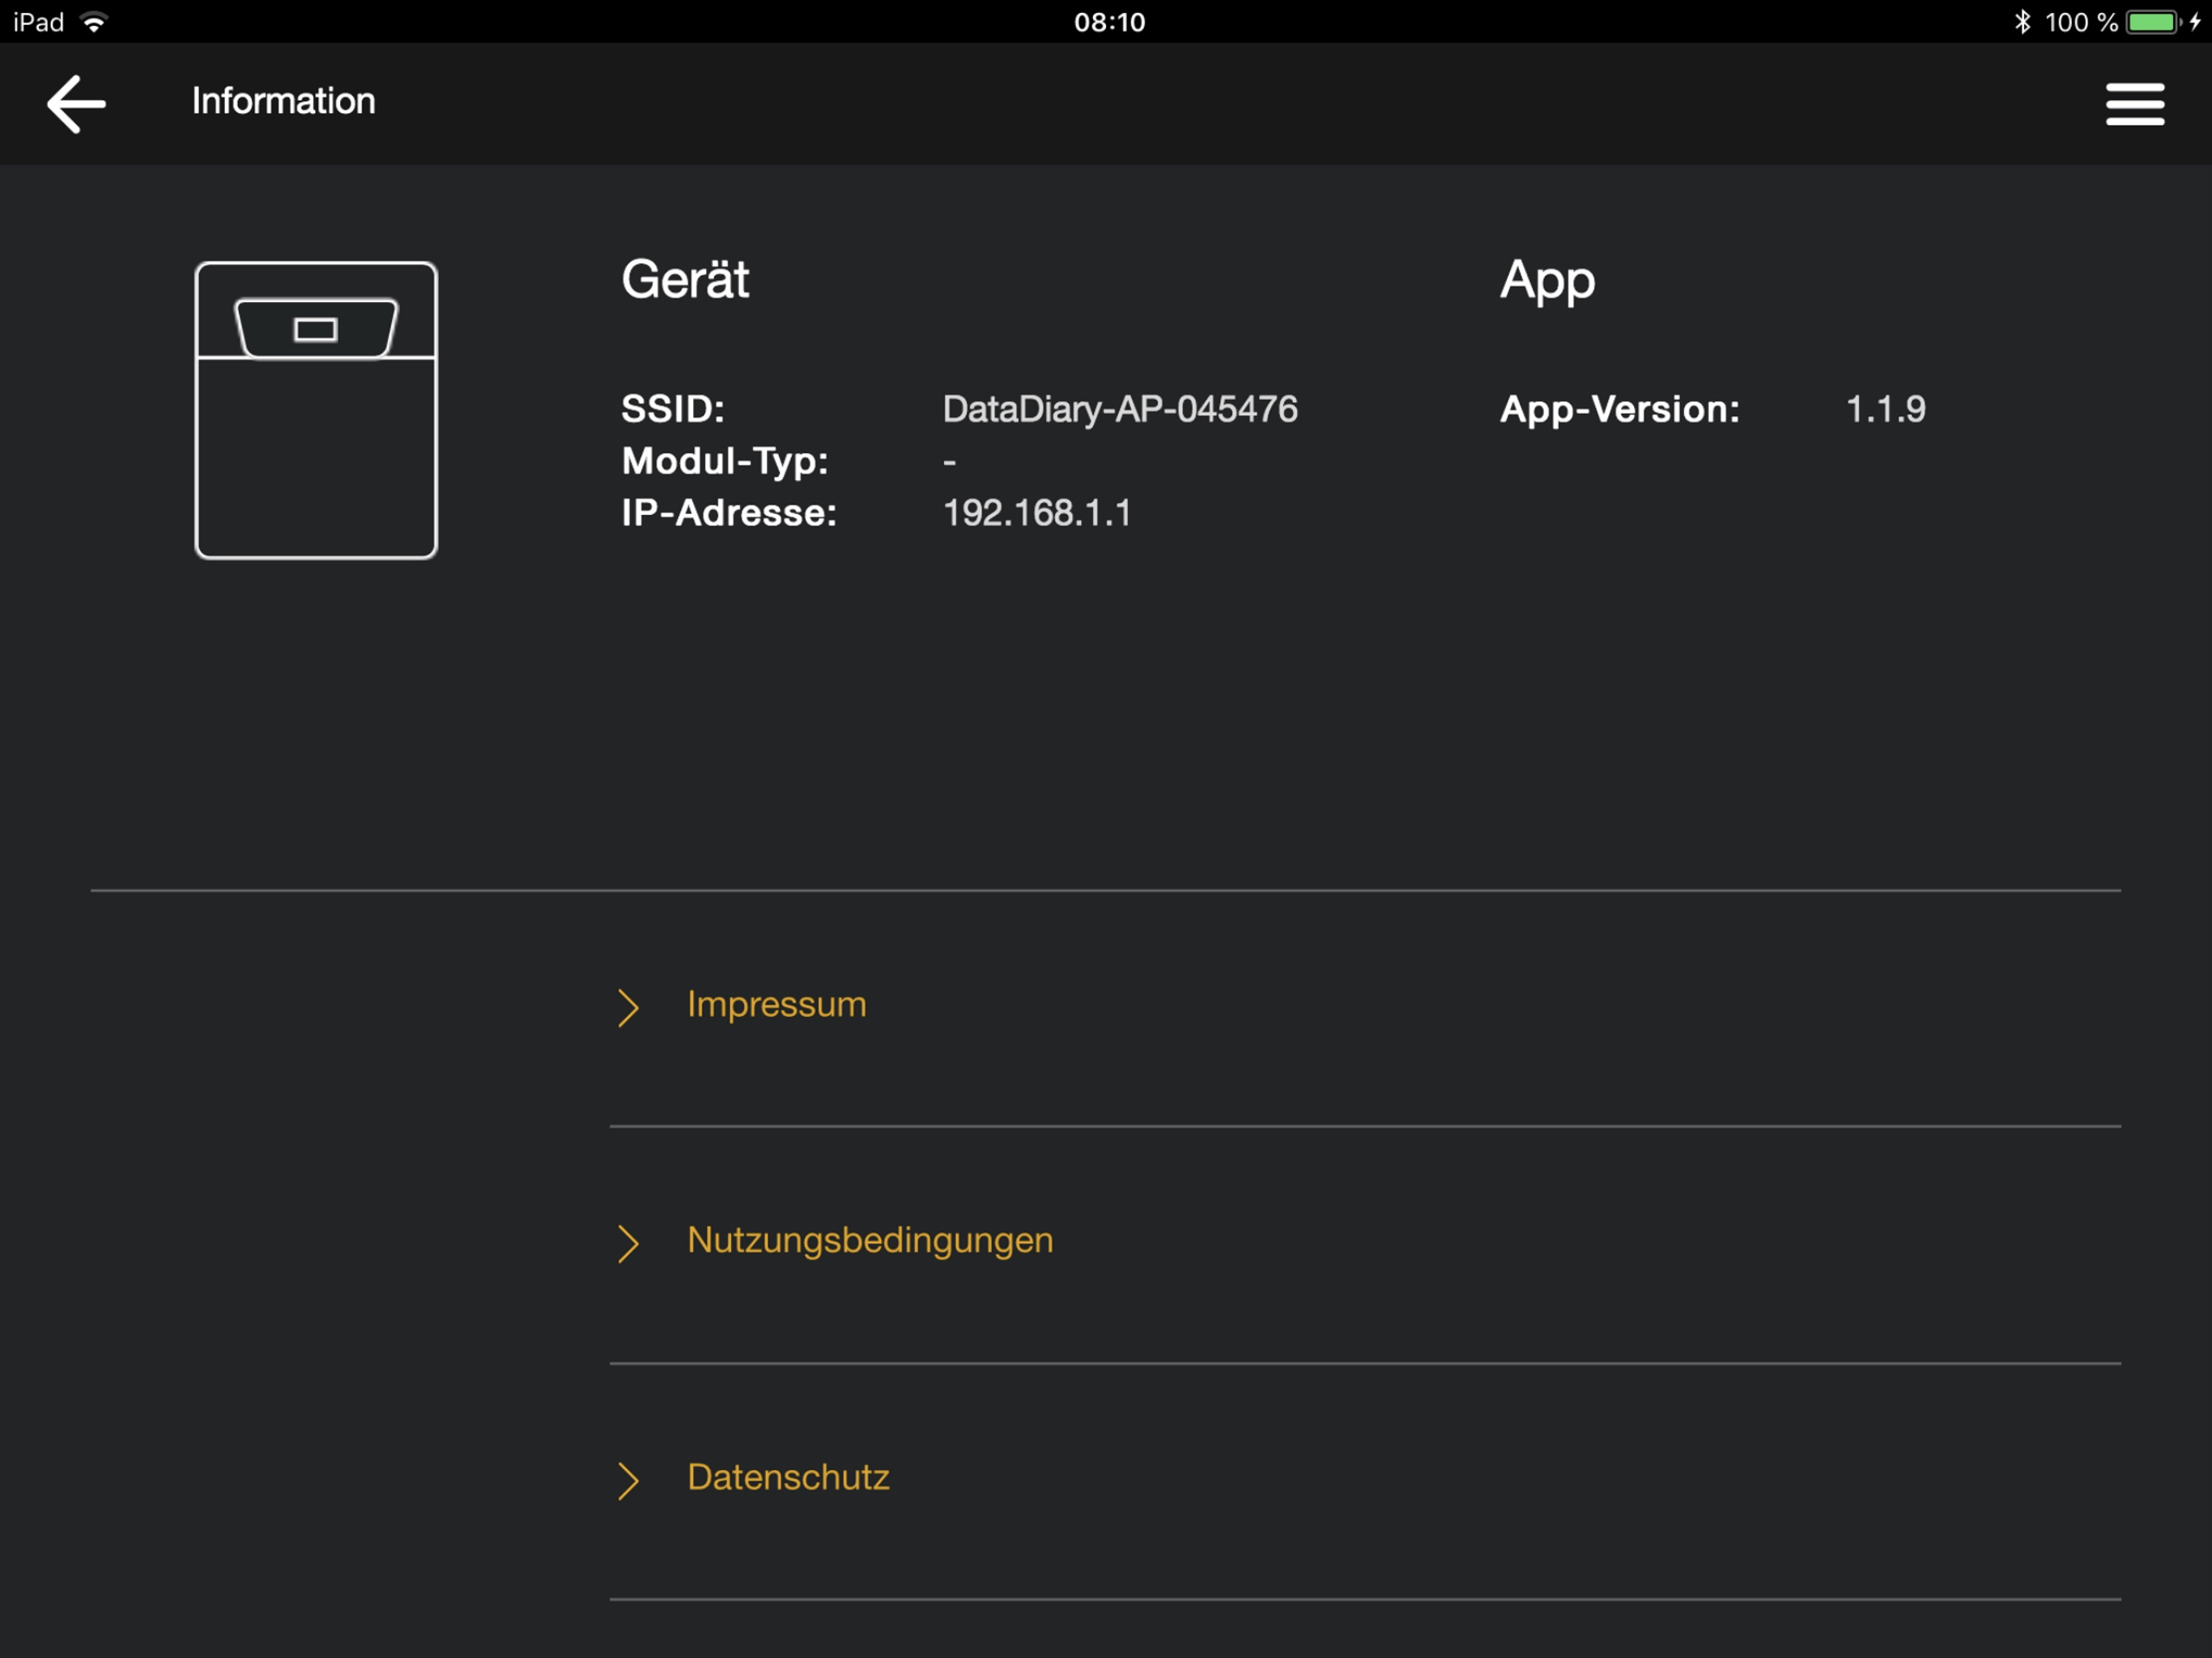The height and width of the screenshot is (1658, 2212).
Task: Tap the status bar clock 08:10
Action: (1109, 22)
